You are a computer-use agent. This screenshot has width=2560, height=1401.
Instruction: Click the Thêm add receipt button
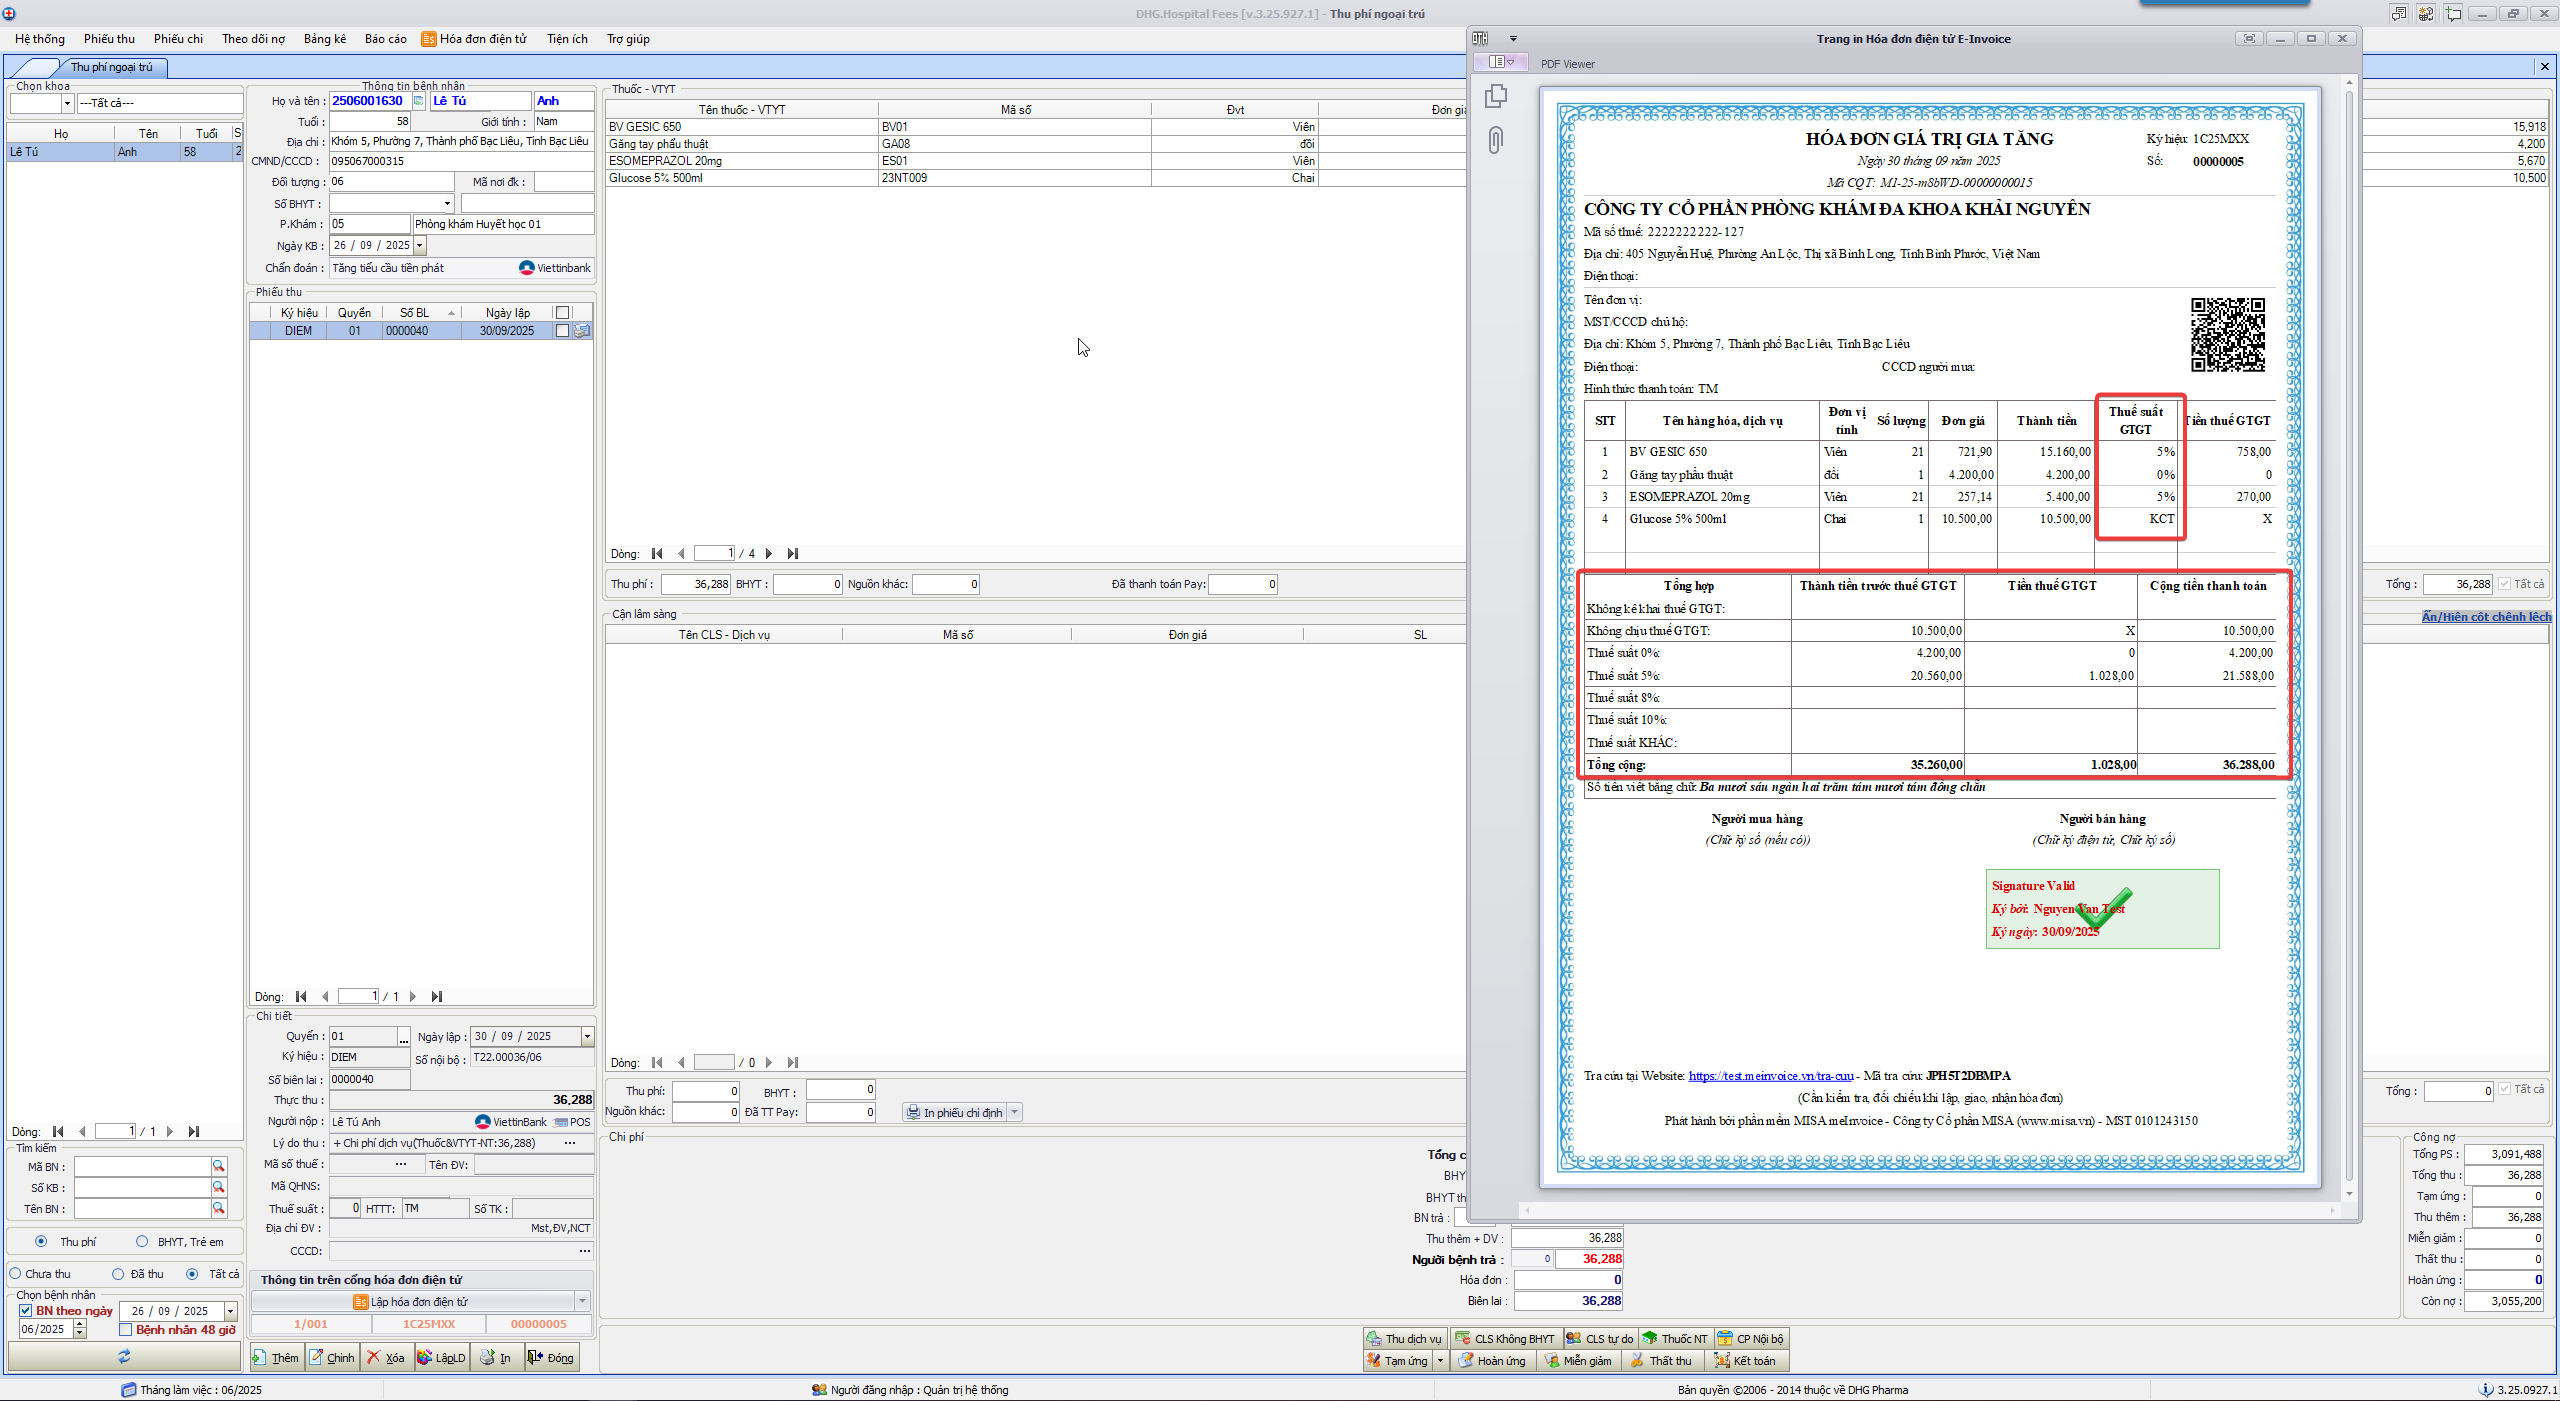275,1357
